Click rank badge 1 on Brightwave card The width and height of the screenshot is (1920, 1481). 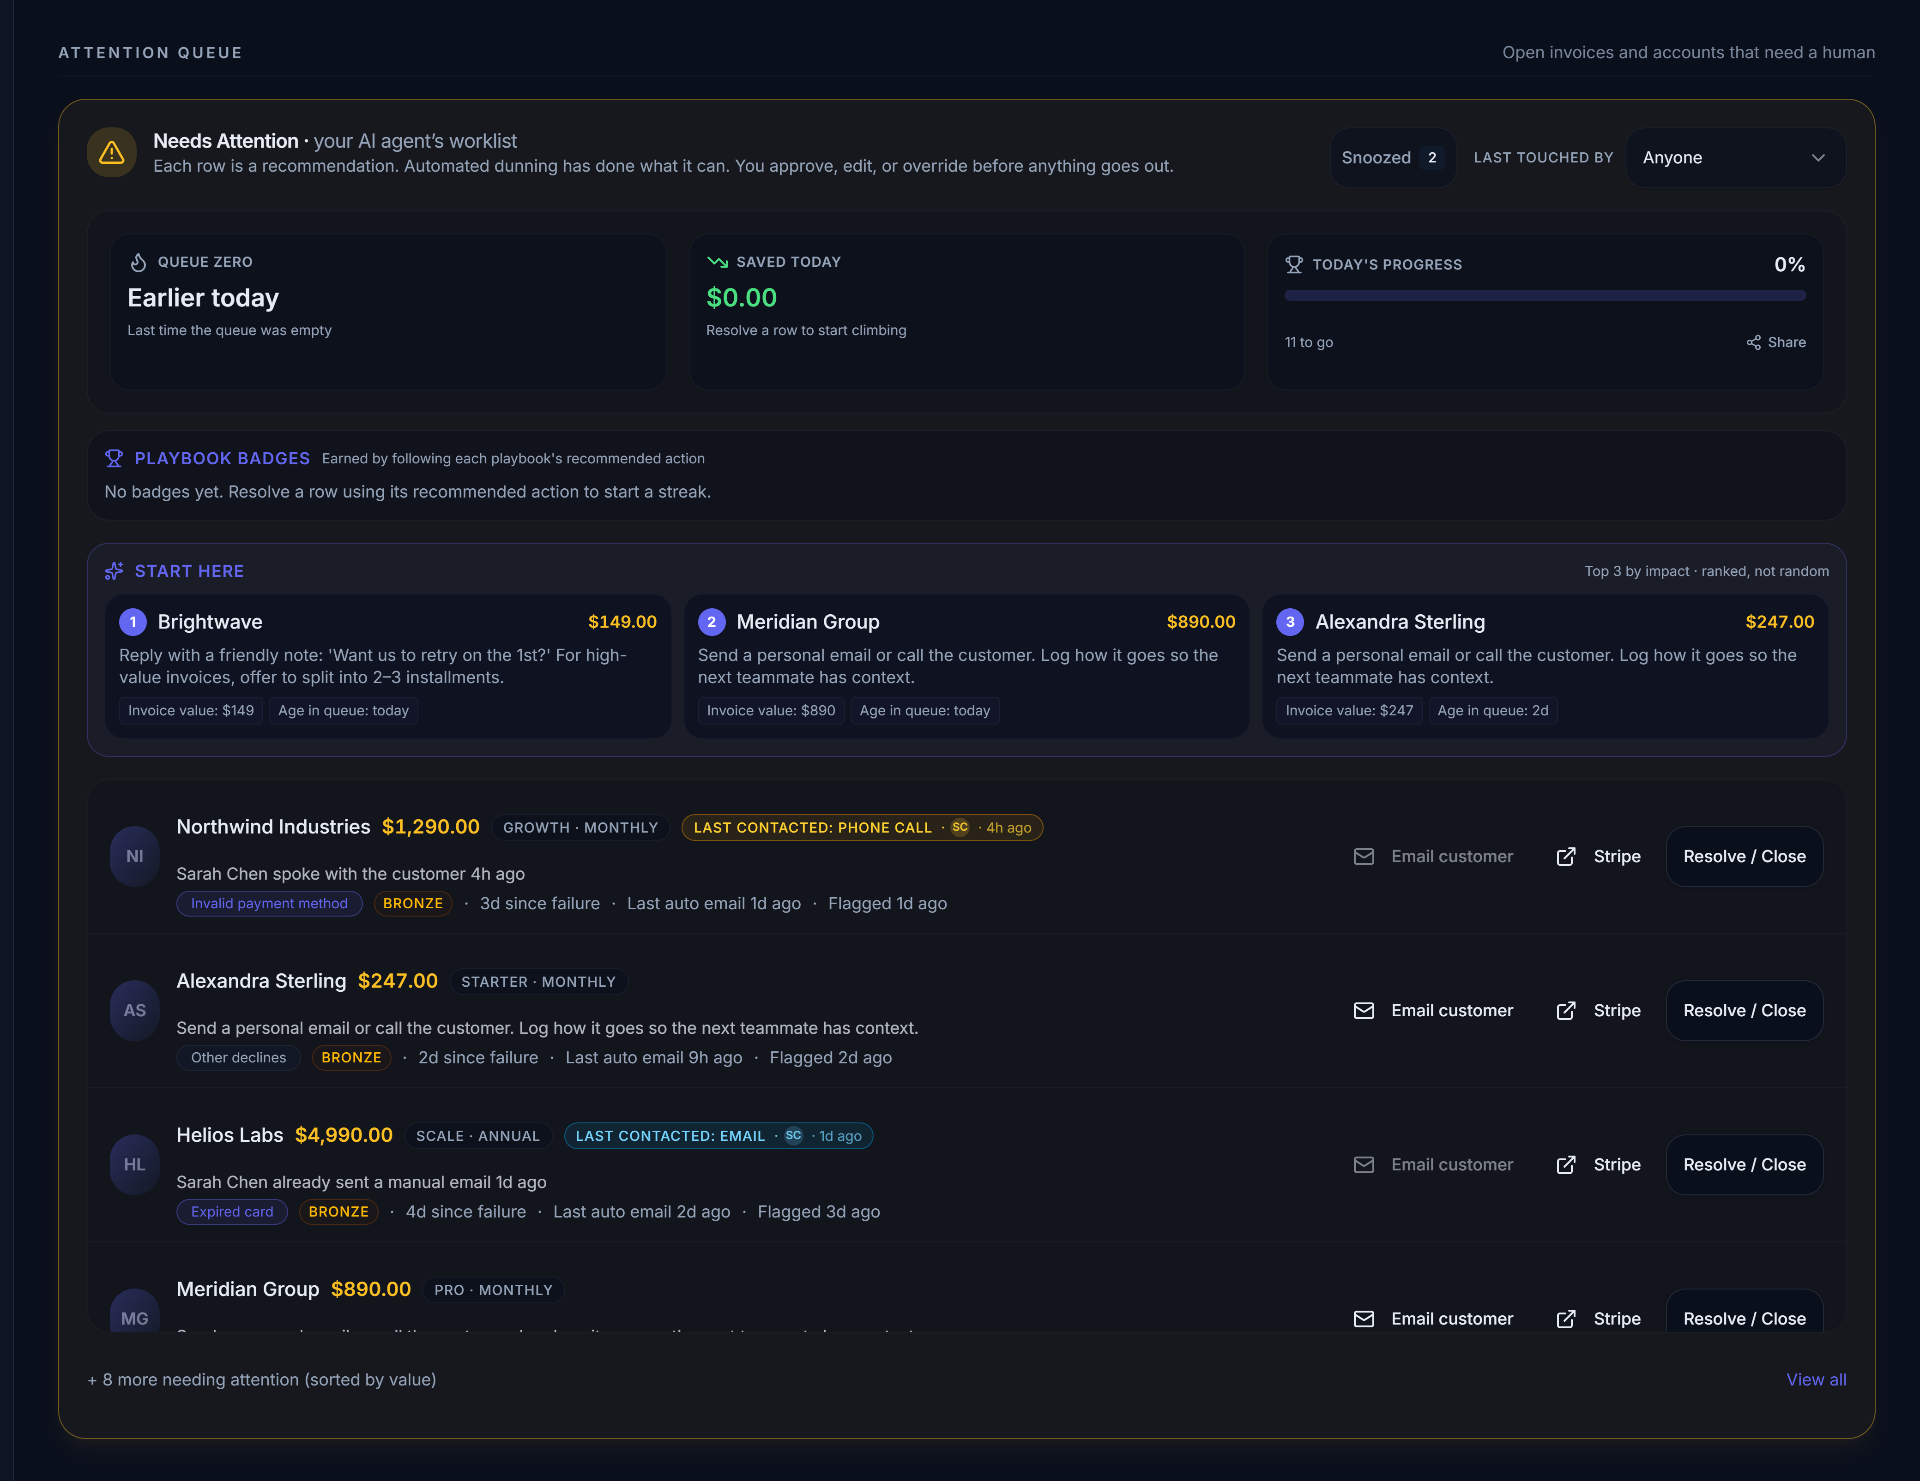133,622
